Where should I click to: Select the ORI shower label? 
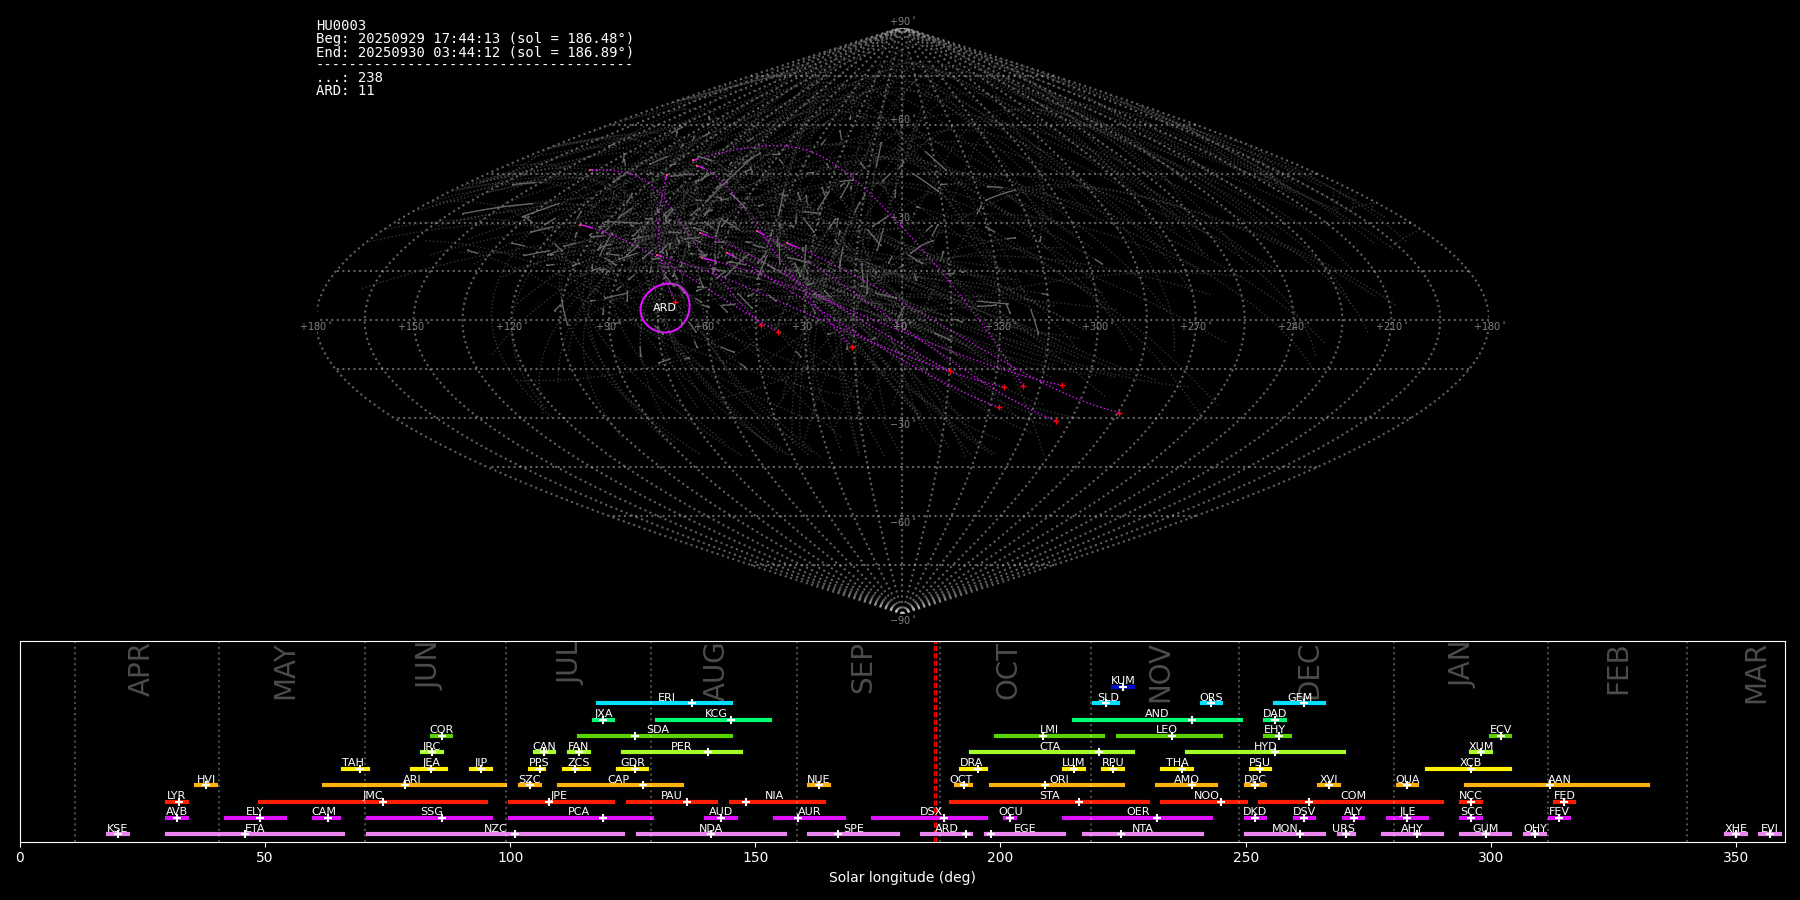point(1059,780)
